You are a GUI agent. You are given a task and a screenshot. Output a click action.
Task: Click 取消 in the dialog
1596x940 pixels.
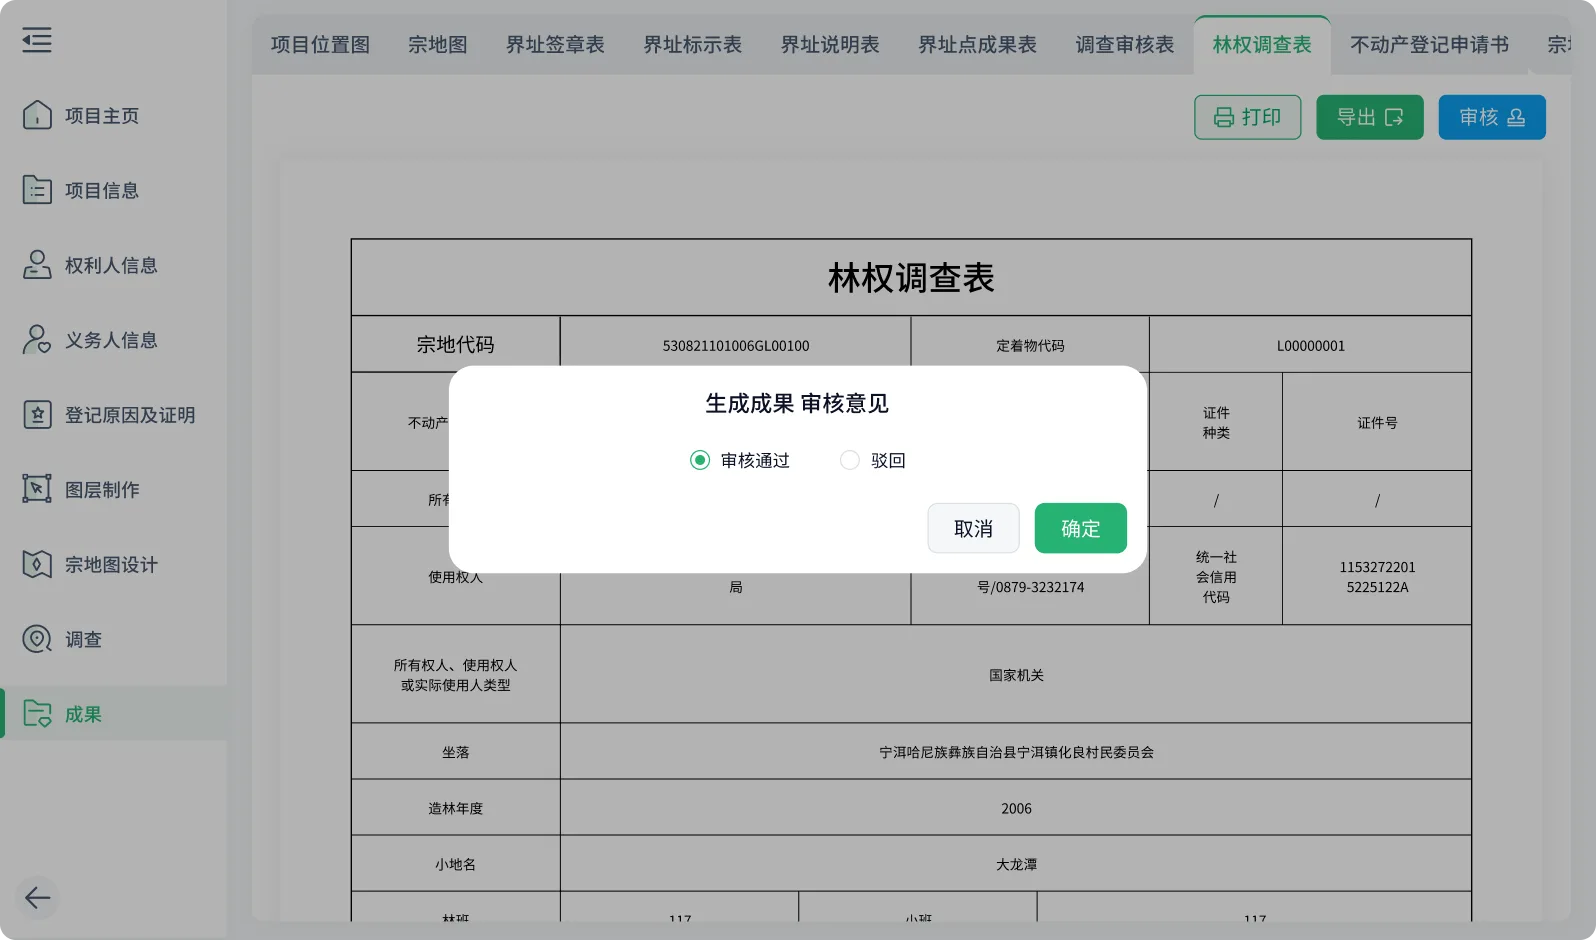pyautogui.click(x=973, y=528)
